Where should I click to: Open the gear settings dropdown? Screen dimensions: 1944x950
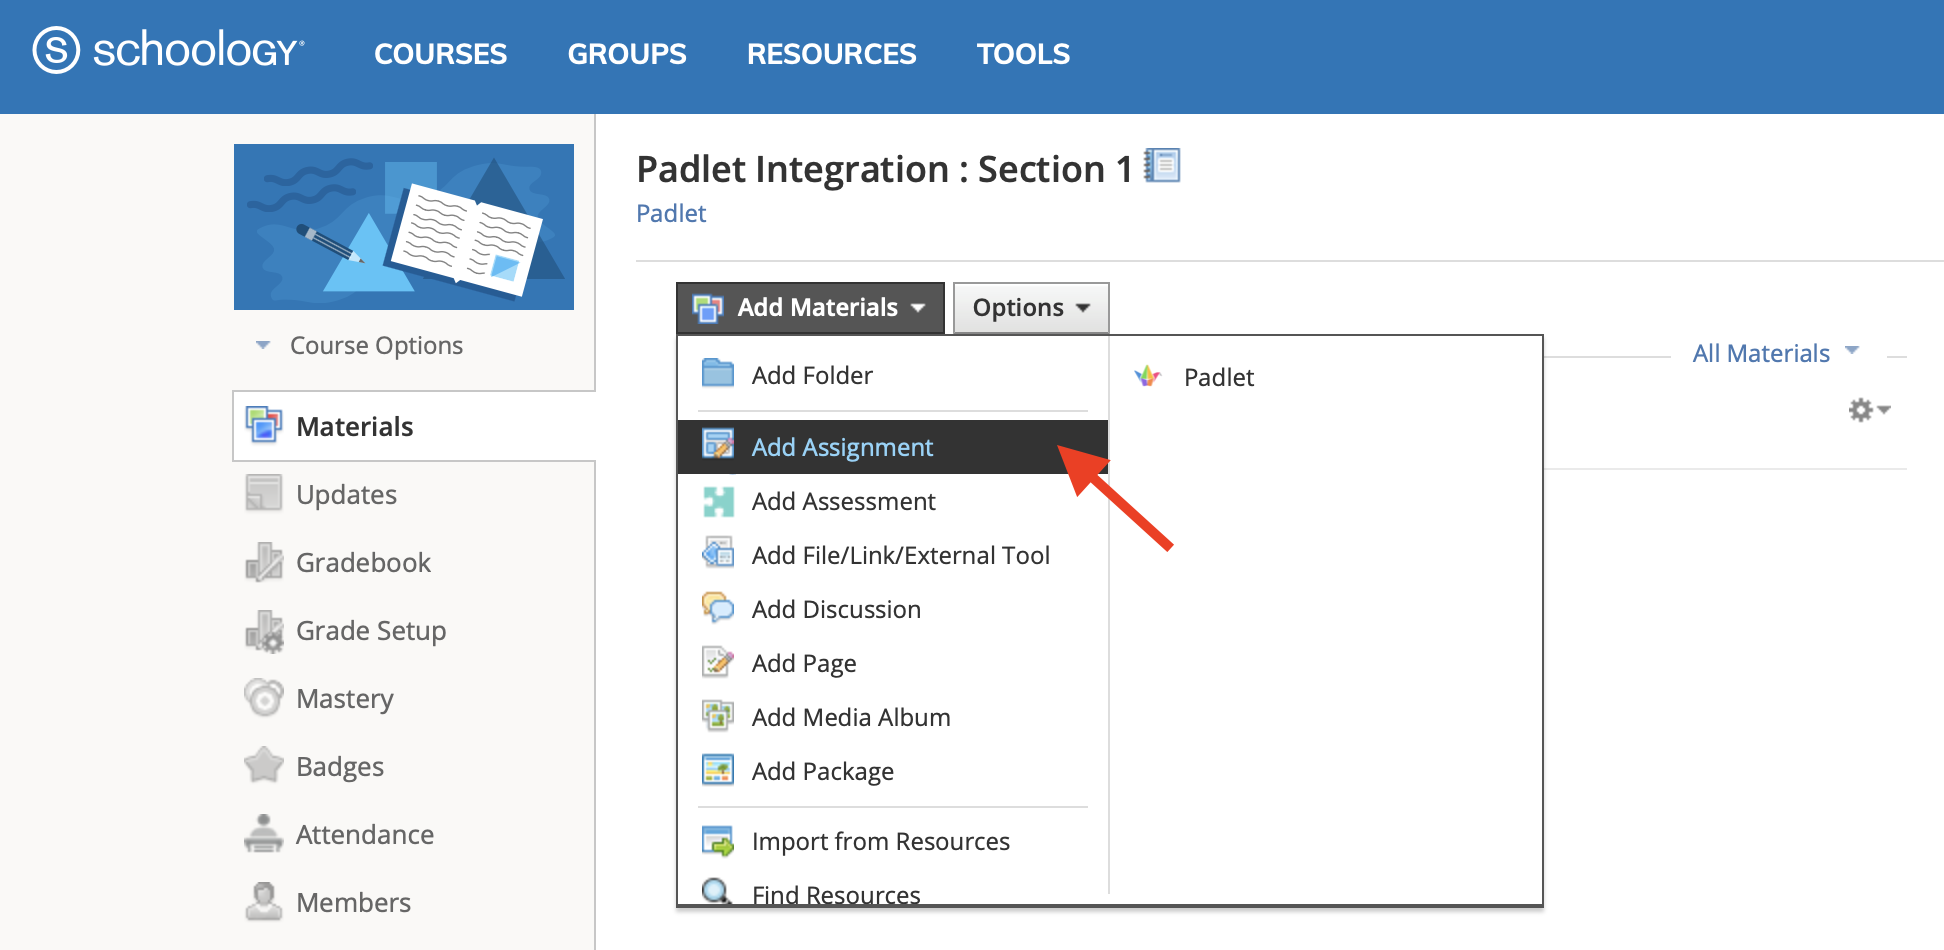1869,410
